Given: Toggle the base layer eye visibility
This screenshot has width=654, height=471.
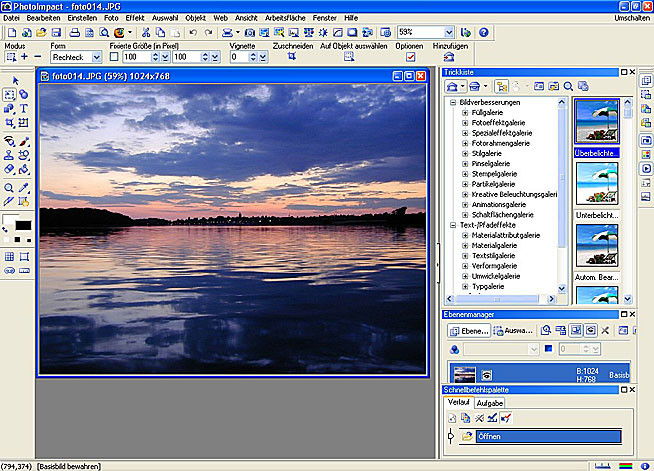Looking at the screenshot, I should (x=486, y=375).
